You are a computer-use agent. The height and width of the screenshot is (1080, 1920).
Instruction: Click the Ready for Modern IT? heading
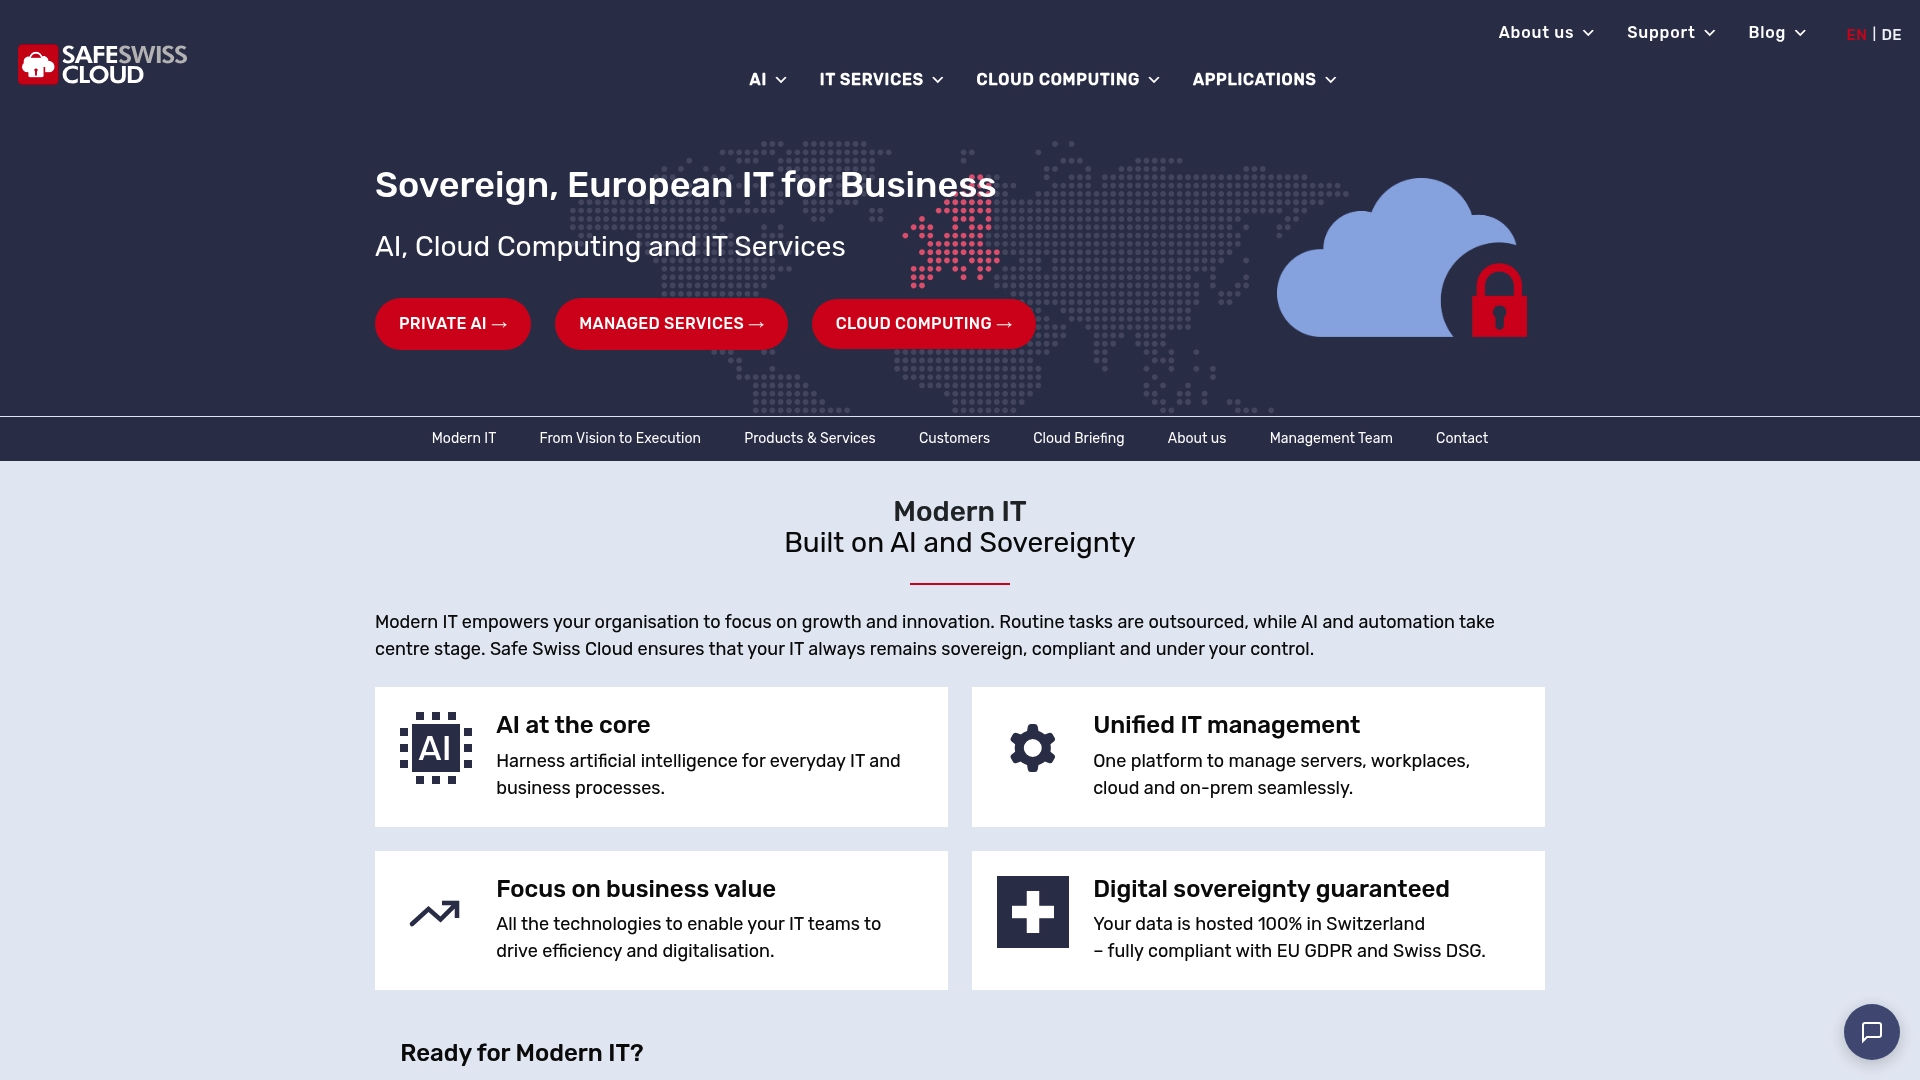tap(522, 1053)
